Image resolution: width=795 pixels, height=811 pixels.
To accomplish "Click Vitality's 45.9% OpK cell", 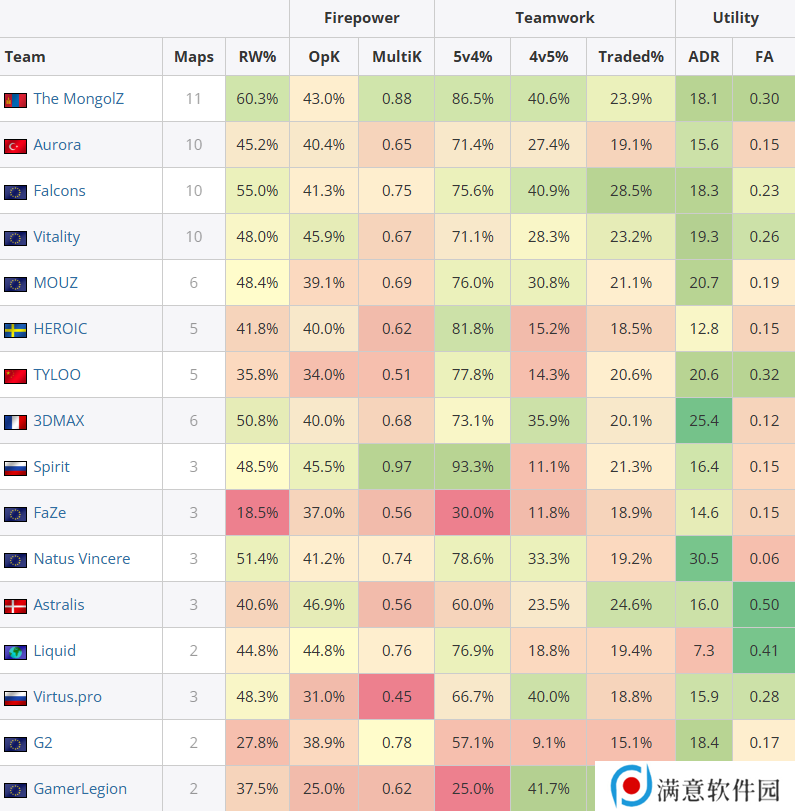I will (x=324, y=237).
